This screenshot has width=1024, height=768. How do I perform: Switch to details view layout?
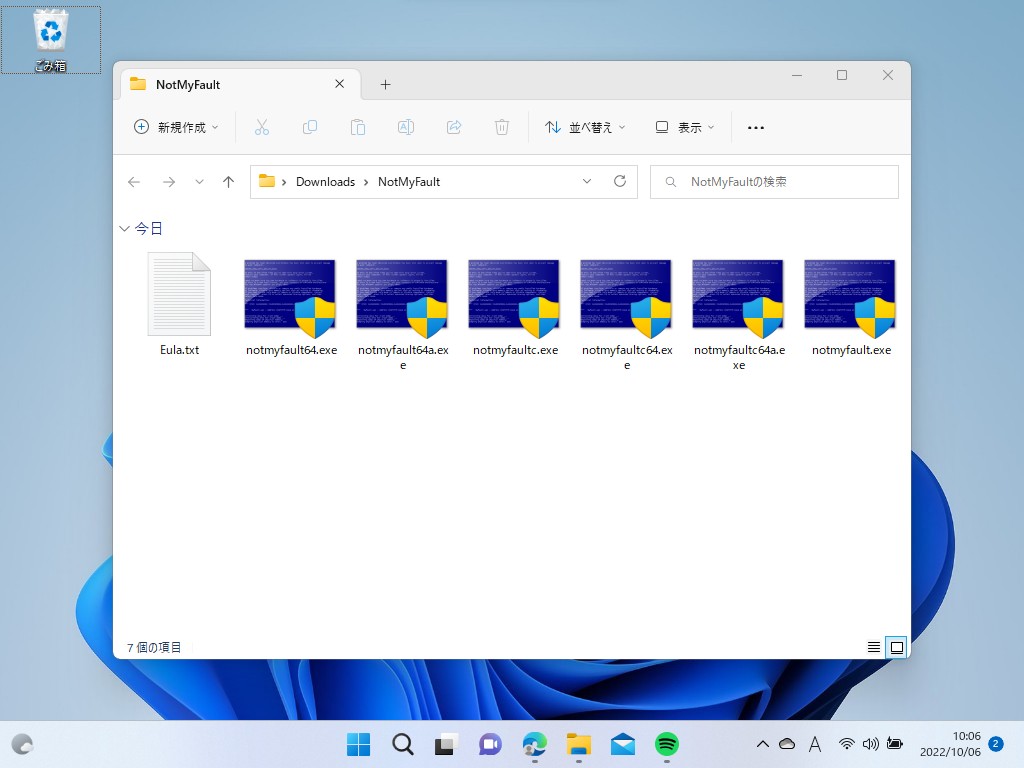click(x=873, y=647)
